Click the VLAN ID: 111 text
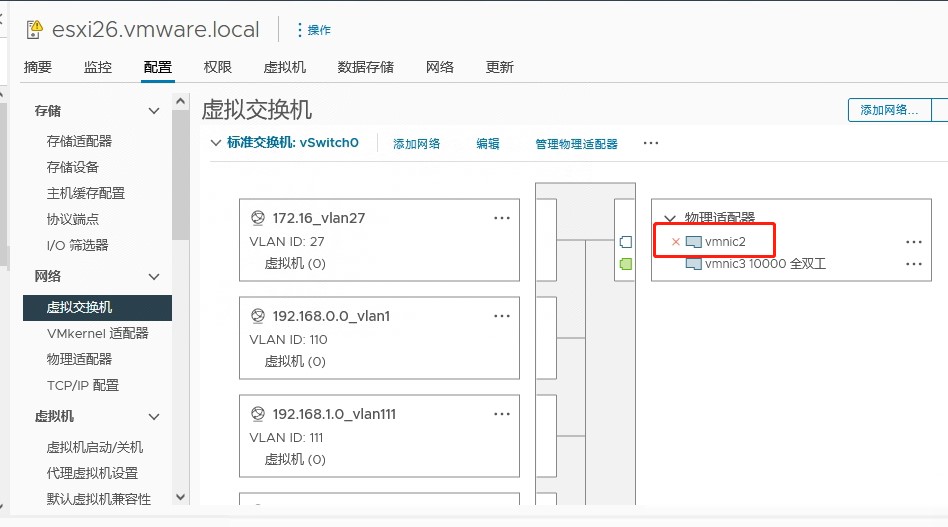 coord(286,438)
